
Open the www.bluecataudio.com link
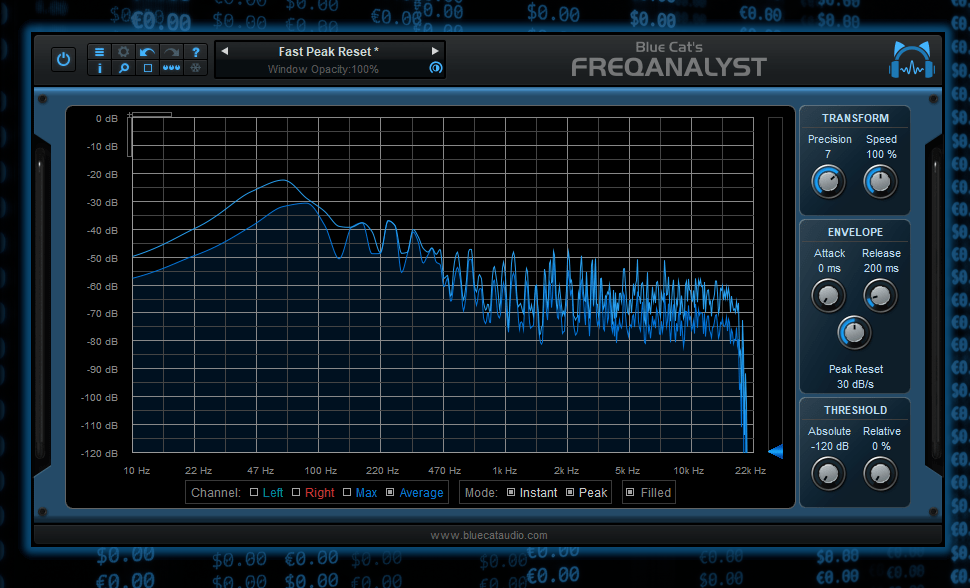pos(489,535)
